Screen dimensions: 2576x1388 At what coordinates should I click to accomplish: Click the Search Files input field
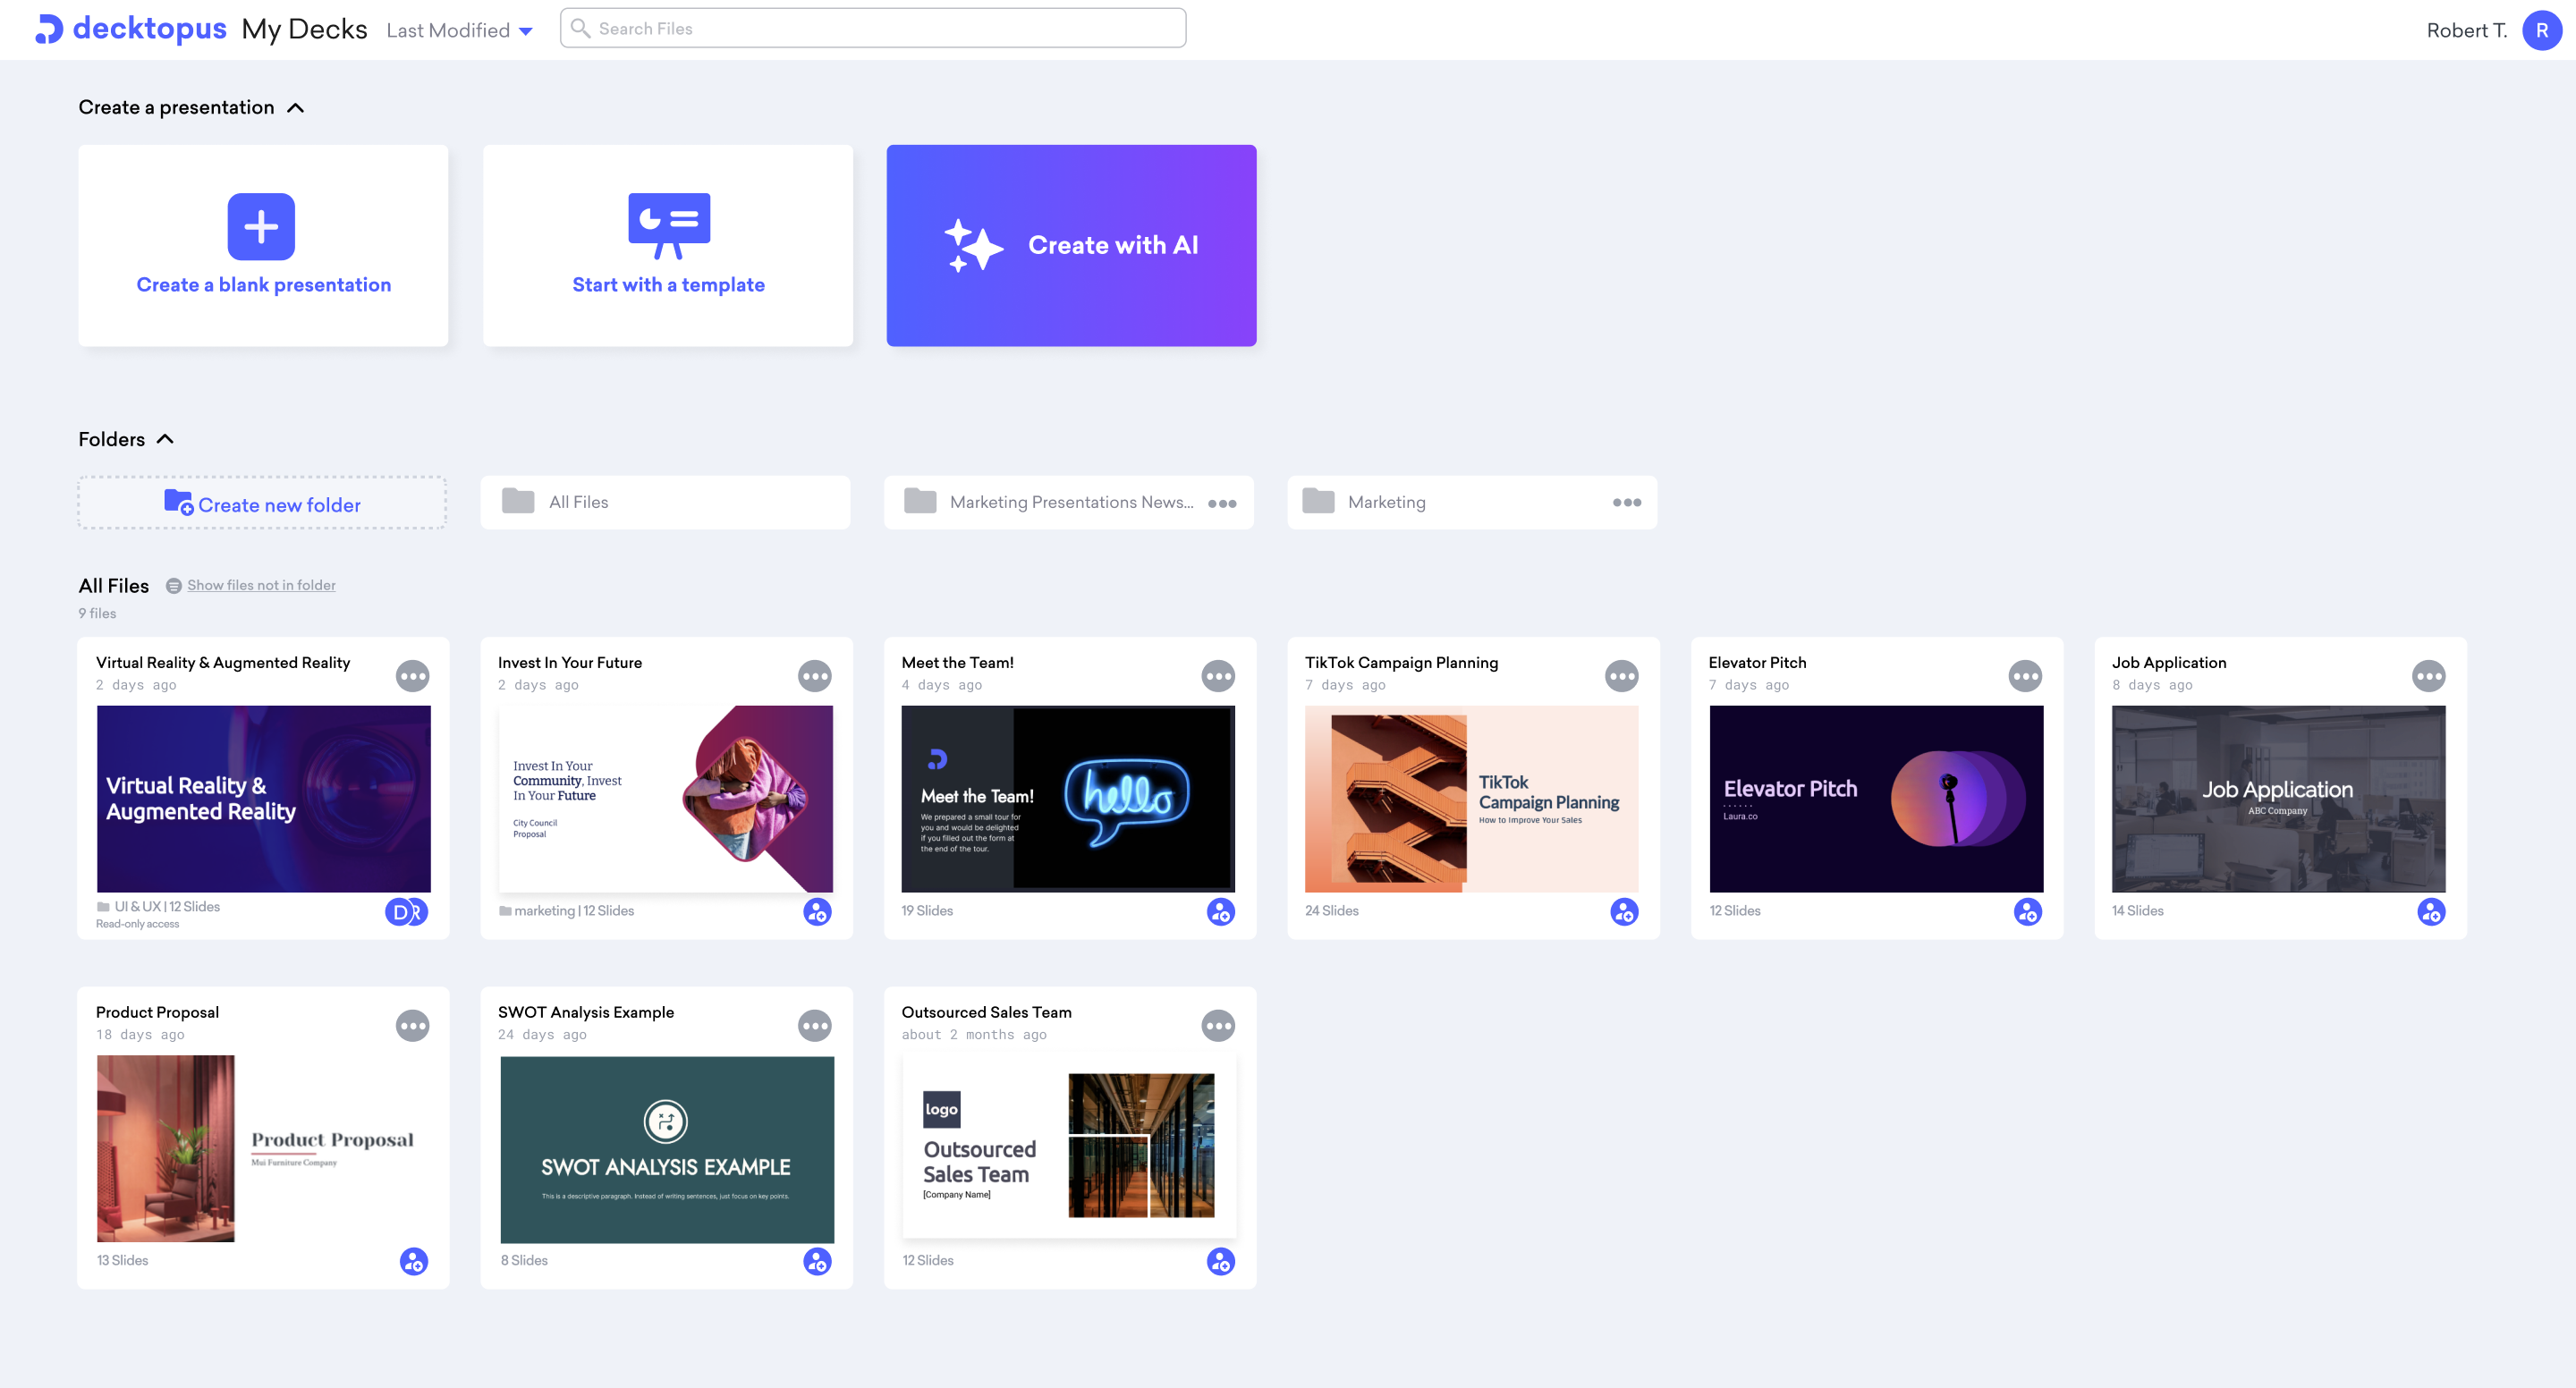[873, 28]
